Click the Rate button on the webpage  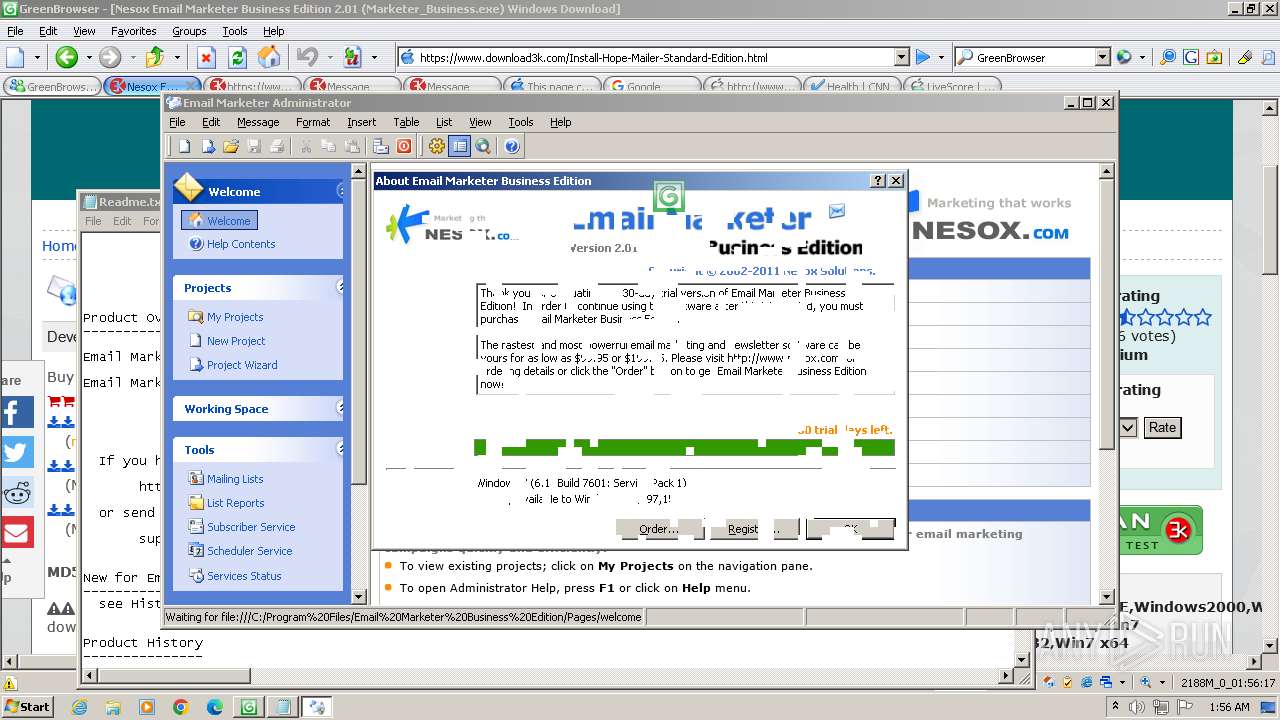(1162, 427)
